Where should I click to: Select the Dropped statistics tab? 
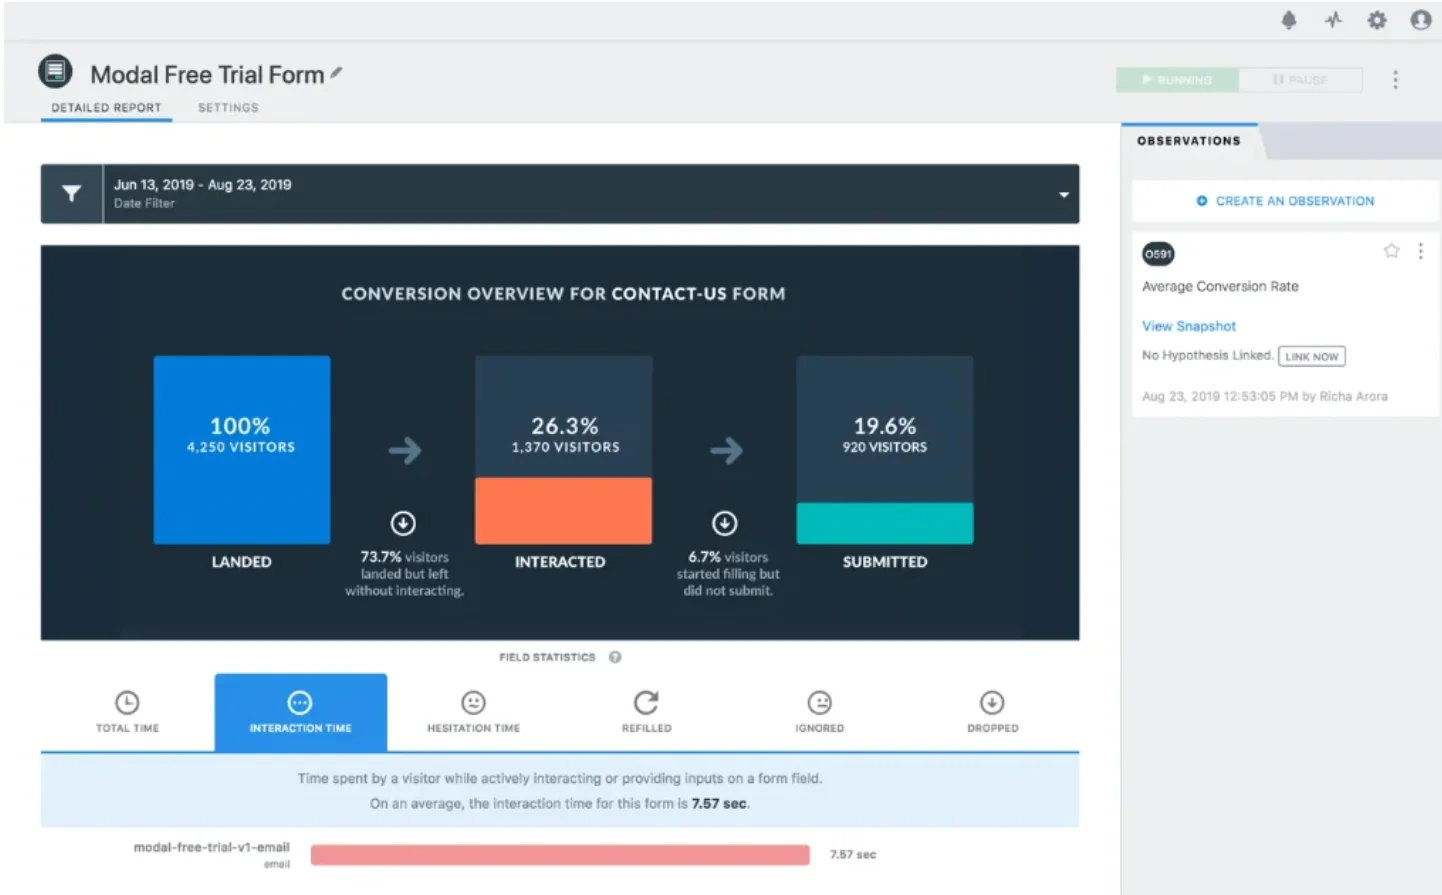992,712
